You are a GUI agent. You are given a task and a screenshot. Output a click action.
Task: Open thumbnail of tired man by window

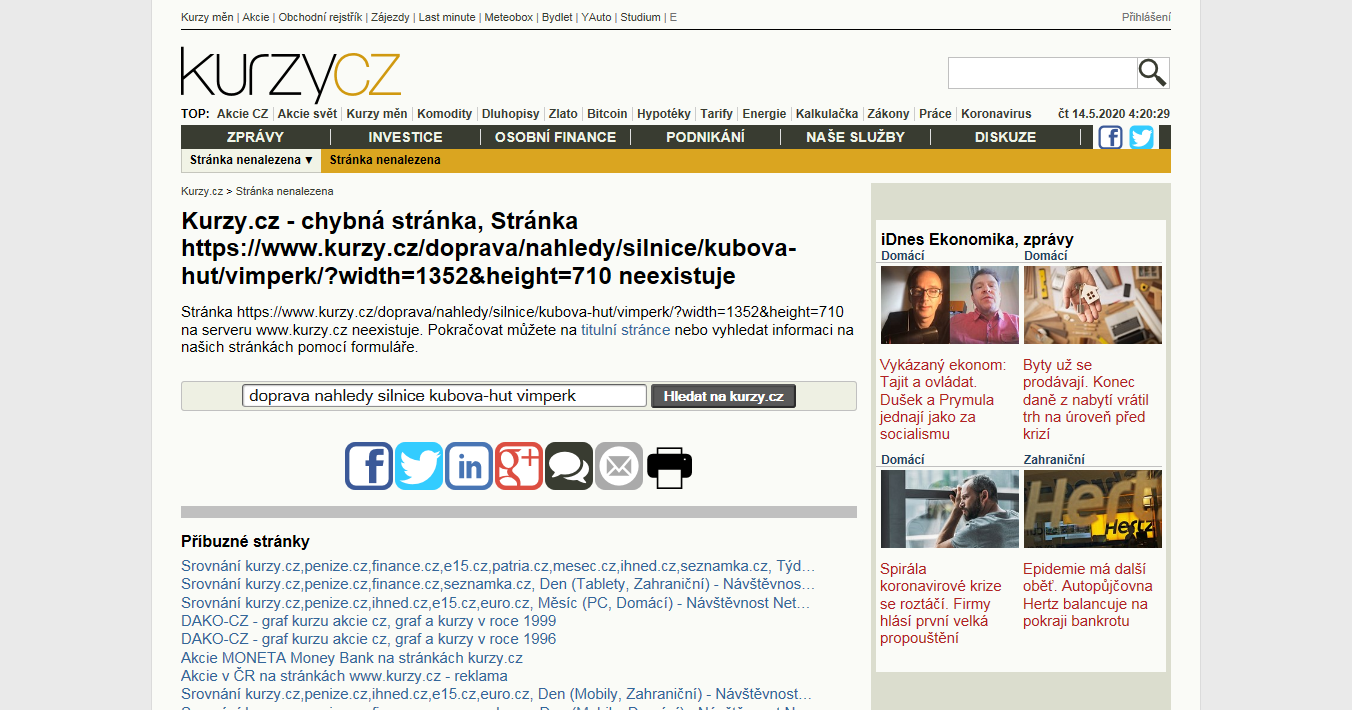pos(949,509)
